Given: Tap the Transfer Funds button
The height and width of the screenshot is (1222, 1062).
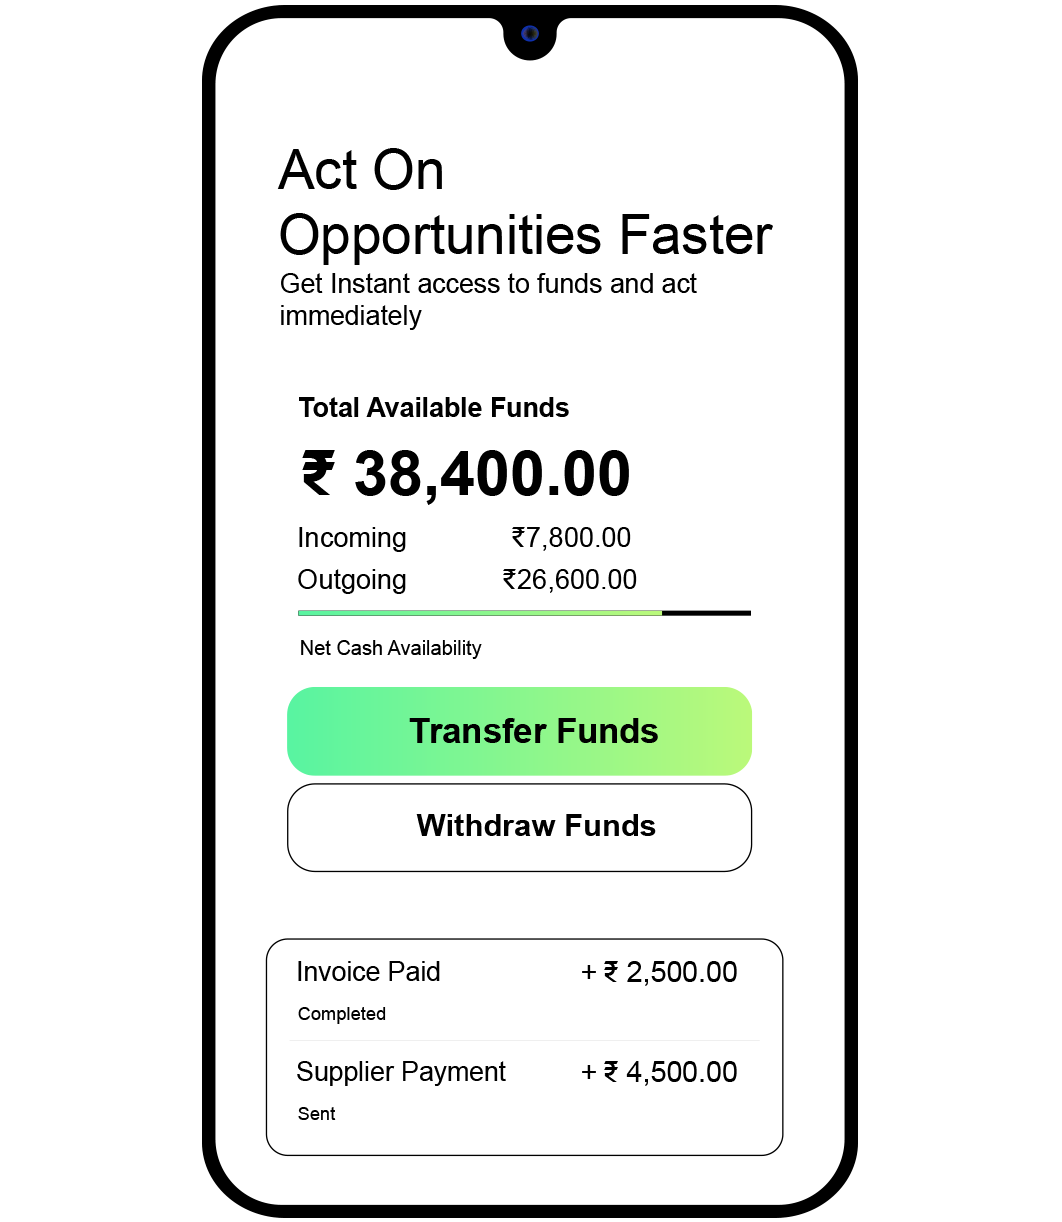Looking at the screenshot, I should pos(519,731).
